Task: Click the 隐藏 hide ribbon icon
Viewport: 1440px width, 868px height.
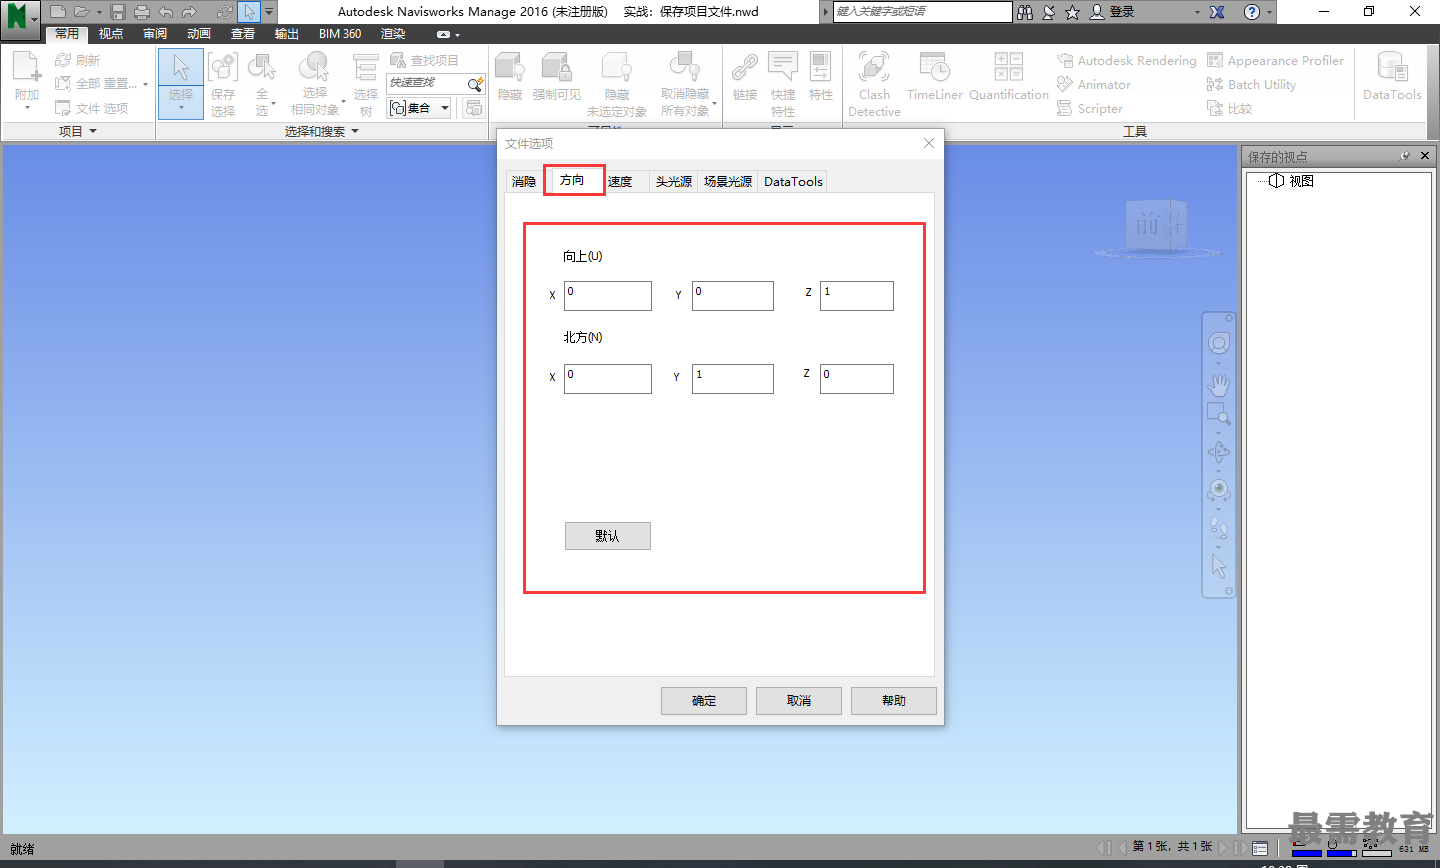Action: point(510,78)
